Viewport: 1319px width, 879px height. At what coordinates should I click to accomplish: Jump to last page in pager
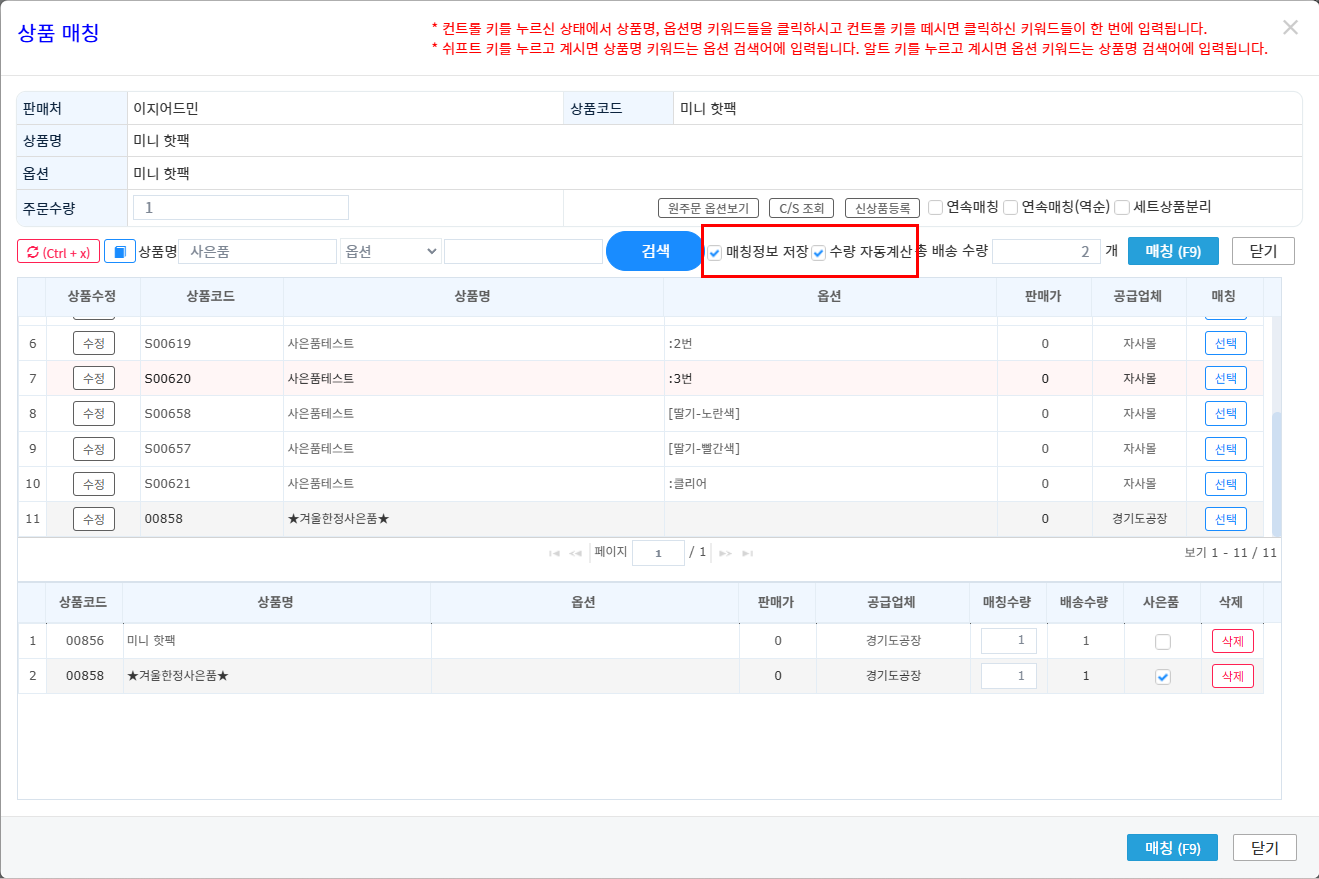[747, 553]
